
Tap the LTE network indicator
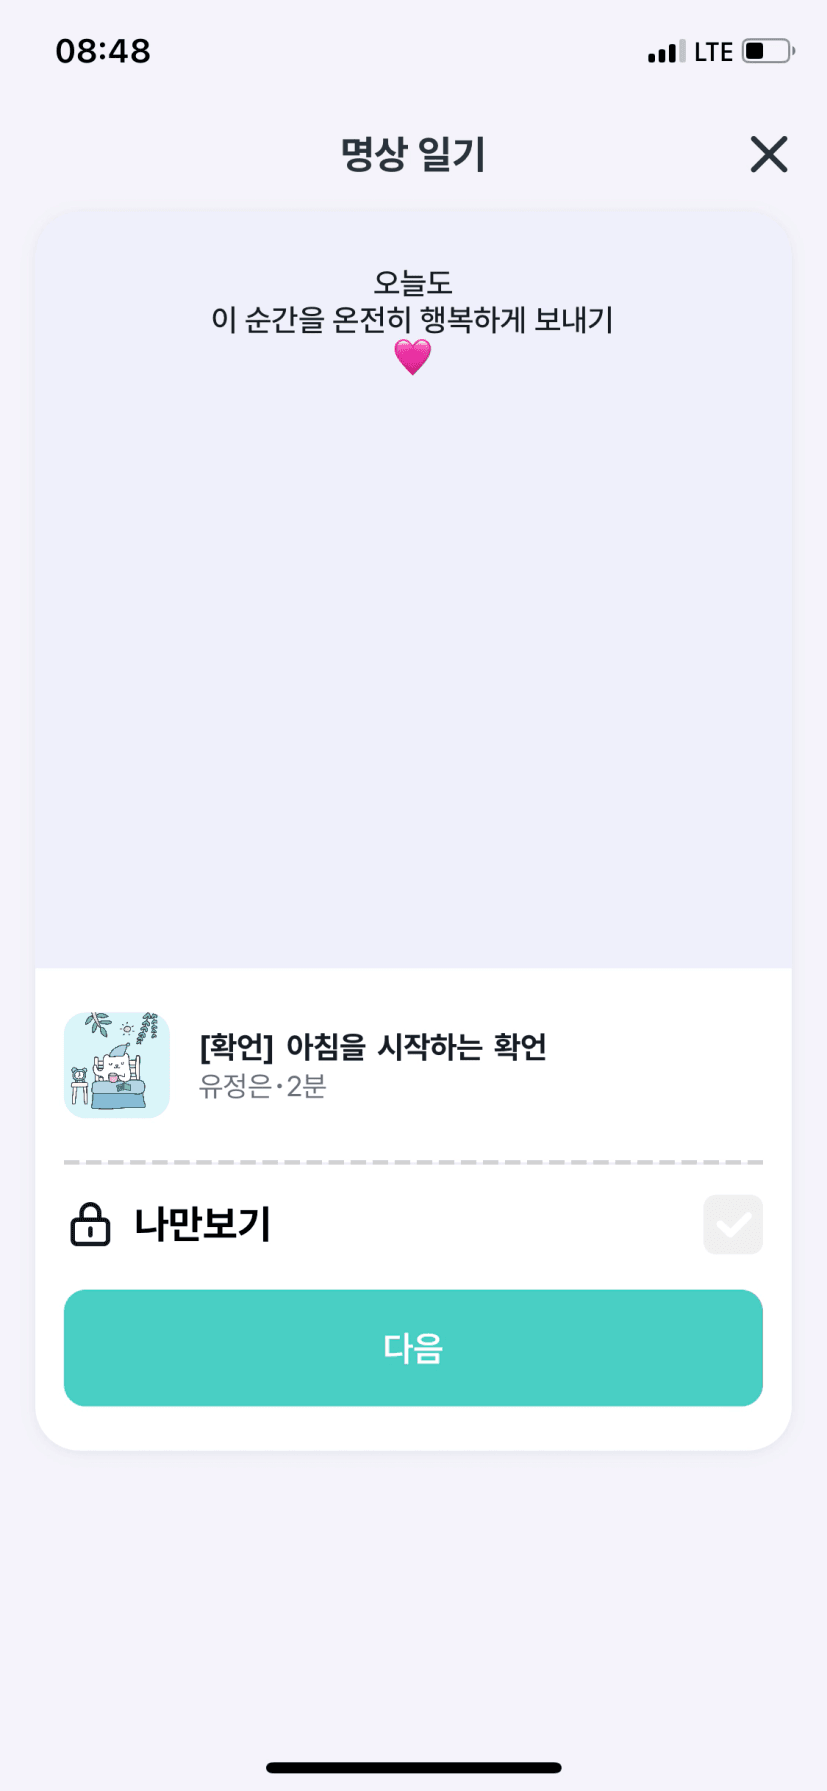pyautogui.click(x=714, y=52)
